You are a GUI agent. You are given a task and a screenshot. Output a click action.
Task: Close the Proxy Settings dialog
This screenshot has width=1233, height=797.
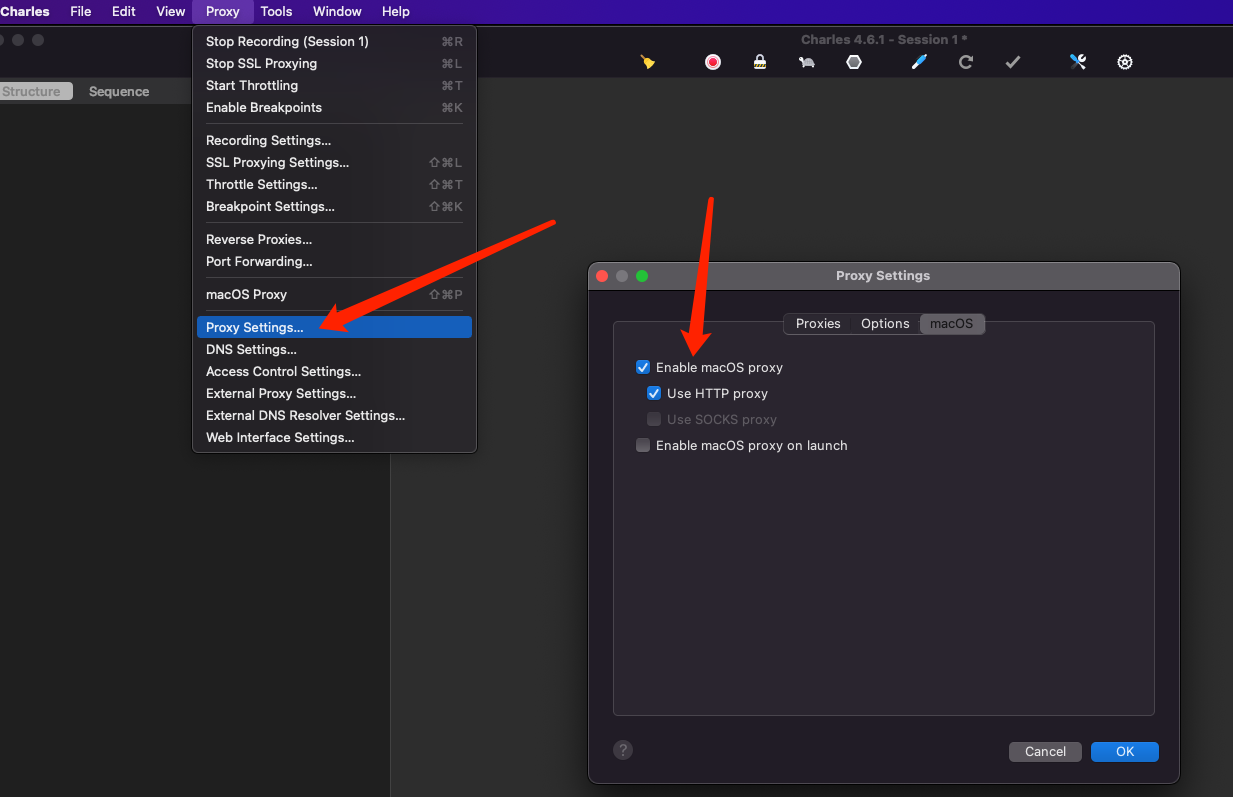click(602, 276)
